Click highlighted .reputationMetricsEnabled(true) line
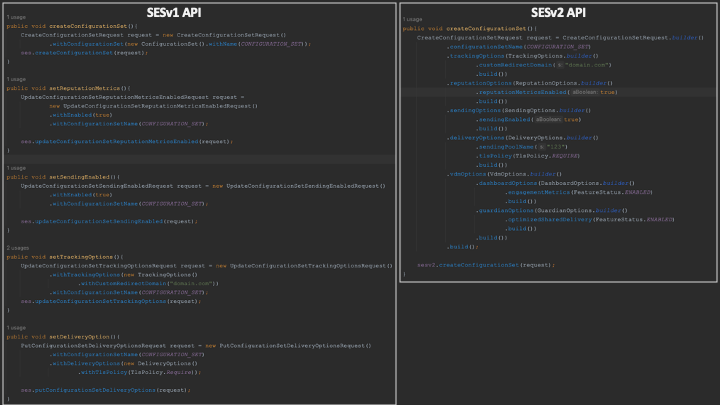720x405 pixels. click(547, 92)
